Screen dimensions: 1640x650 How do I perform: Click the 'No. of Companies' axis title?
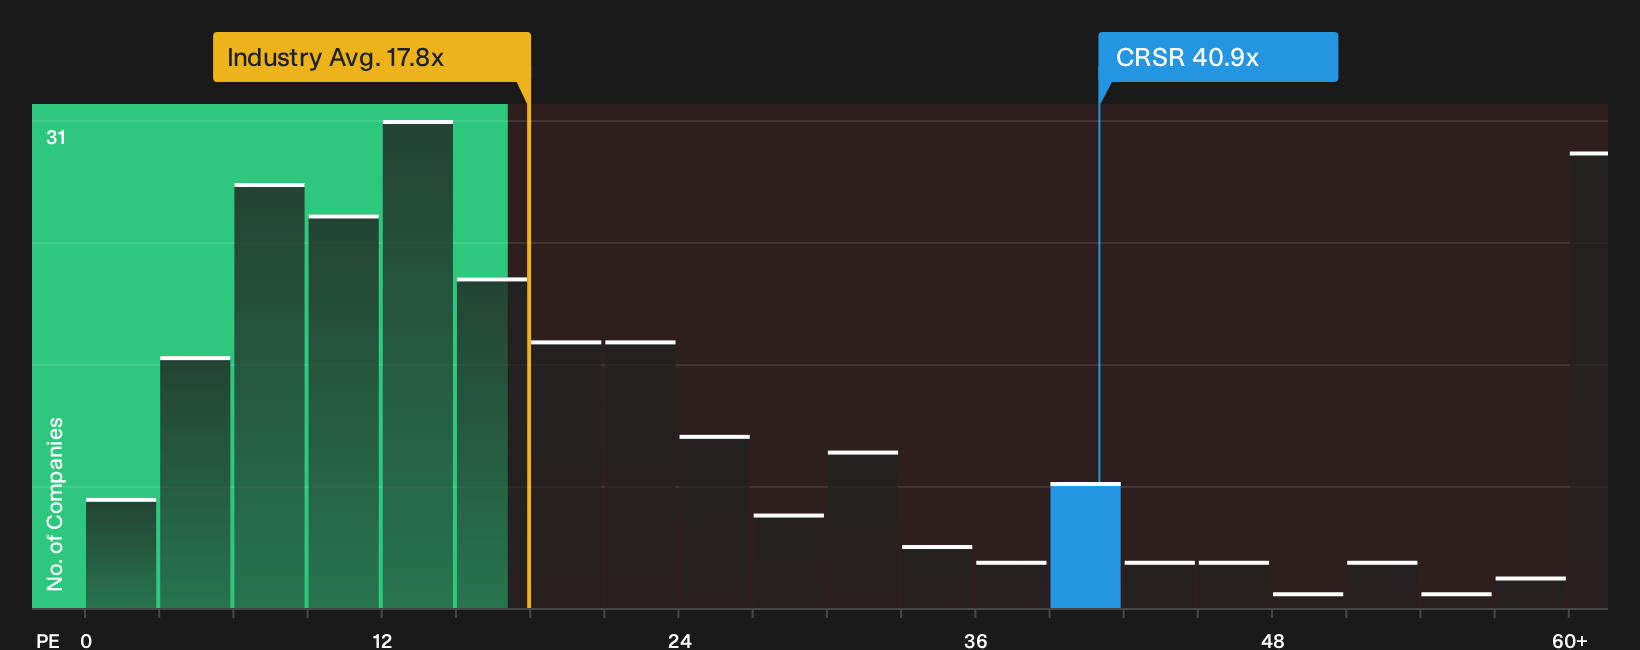pos(55,504)
